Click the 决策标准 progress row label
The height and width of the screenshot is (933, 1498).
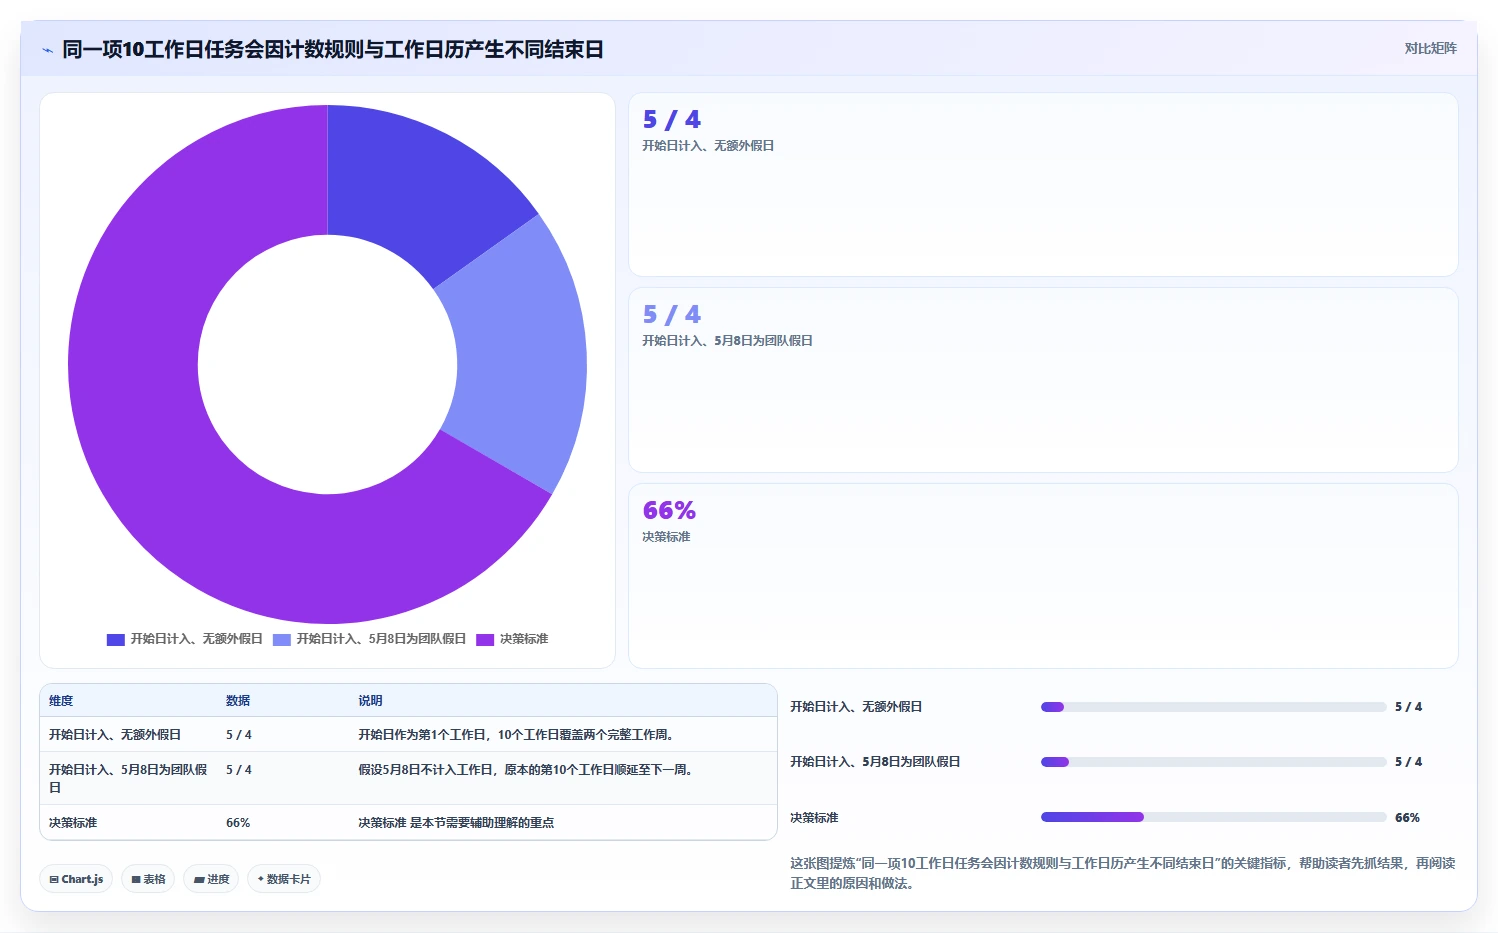coord(814,818)
